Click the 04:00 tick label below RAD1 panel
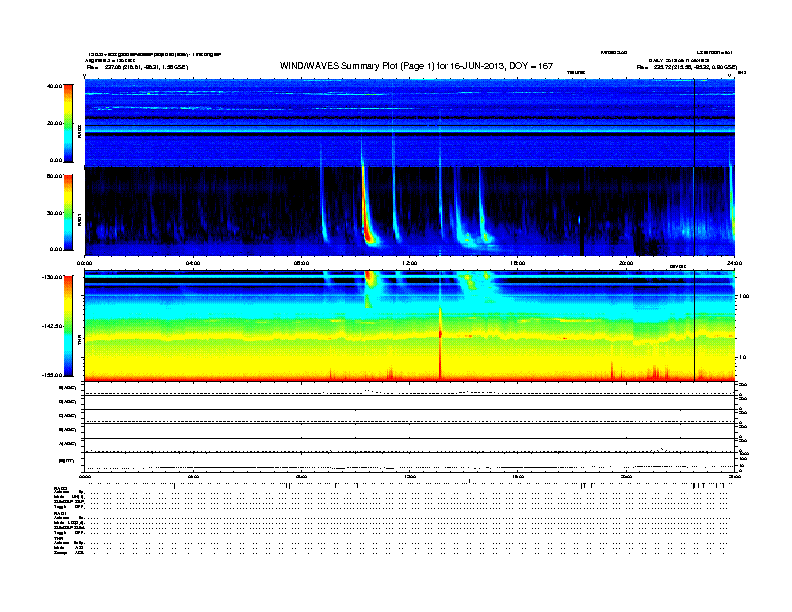Viewport: 792px width, 612px height. click(x=193, y=263)
